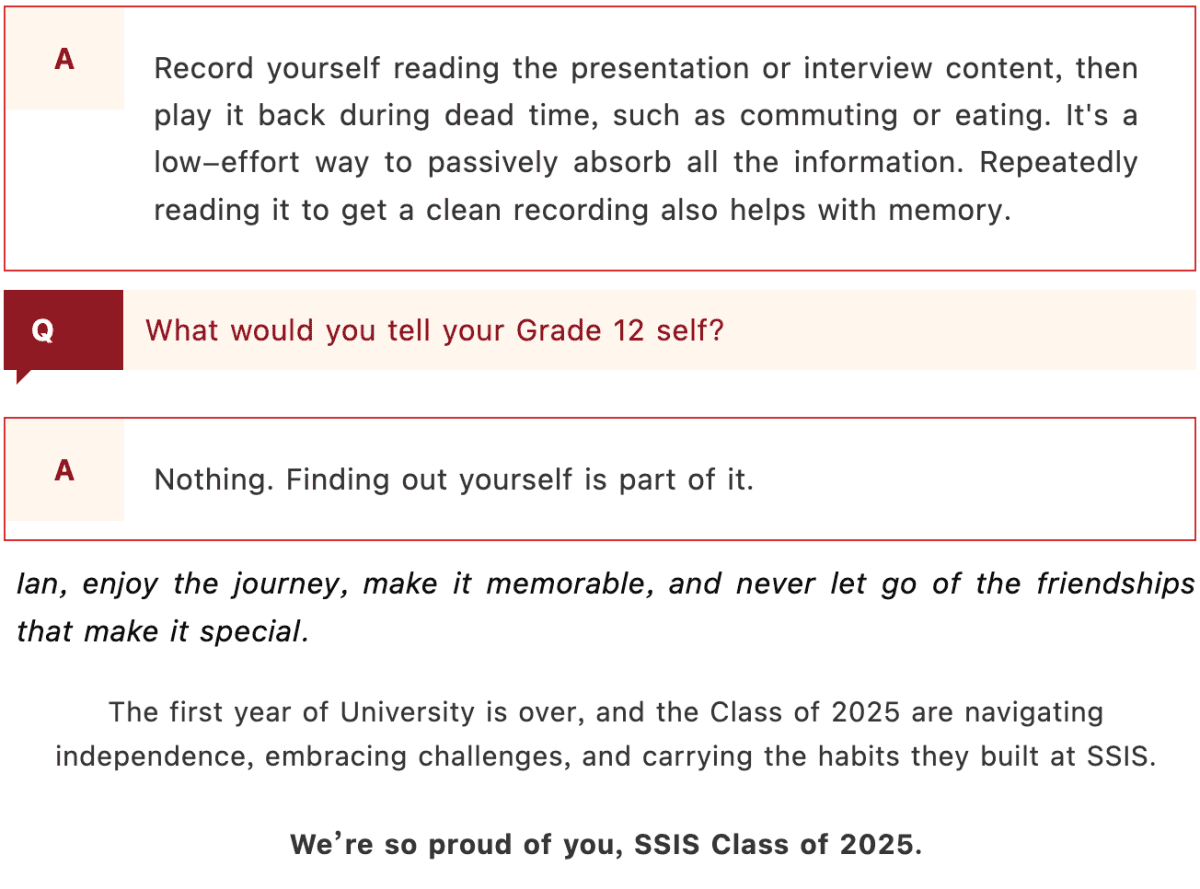Screen dimensions: 1200x889
Task: Click the line starting "Record yourself reading the presentation"
Action: [x=645, y=69]
